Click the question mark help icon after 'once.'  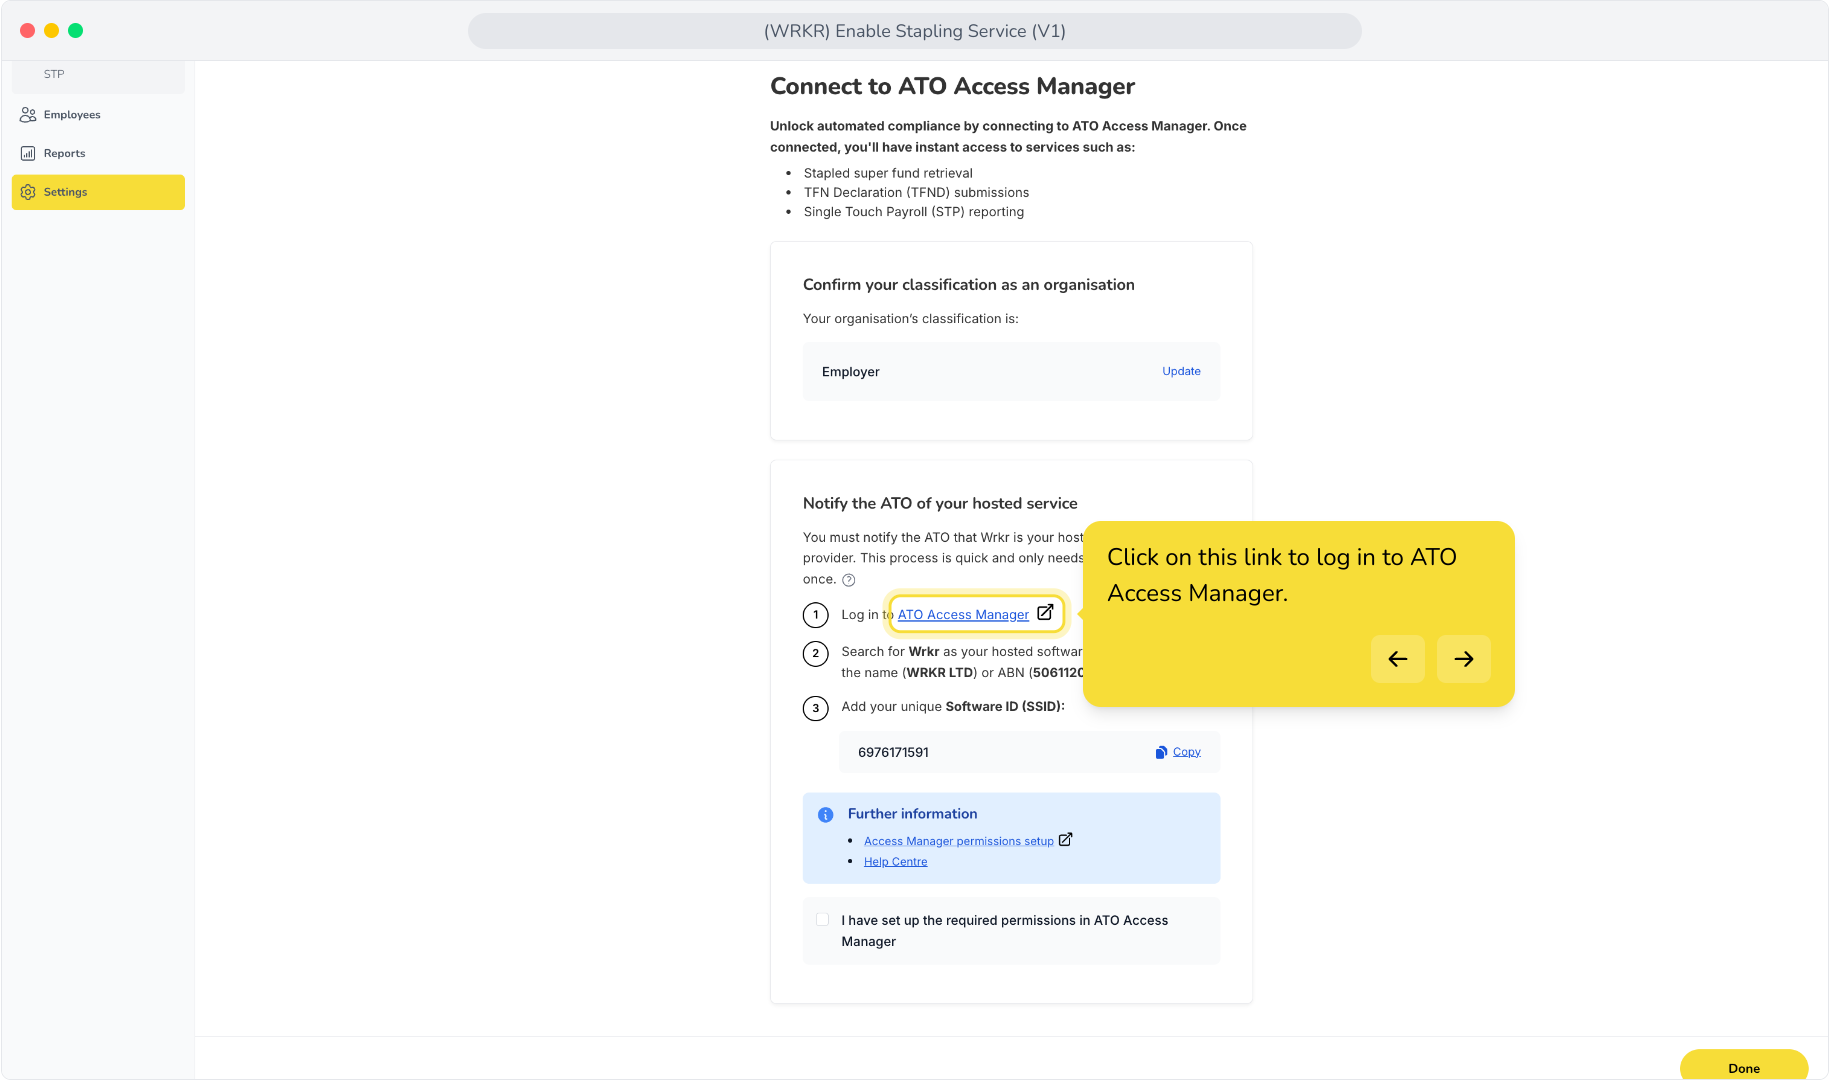pos(849,580)
